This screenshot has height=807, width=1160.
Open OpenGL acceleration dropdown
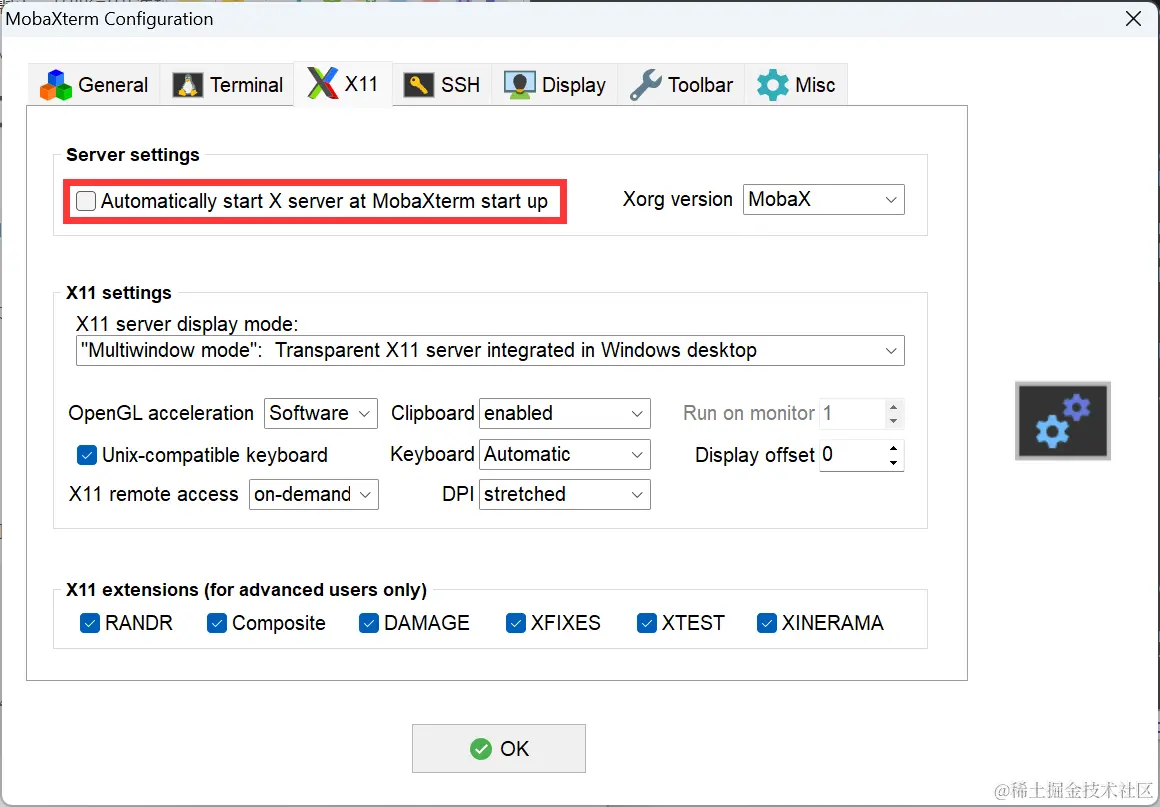(320, 413)
